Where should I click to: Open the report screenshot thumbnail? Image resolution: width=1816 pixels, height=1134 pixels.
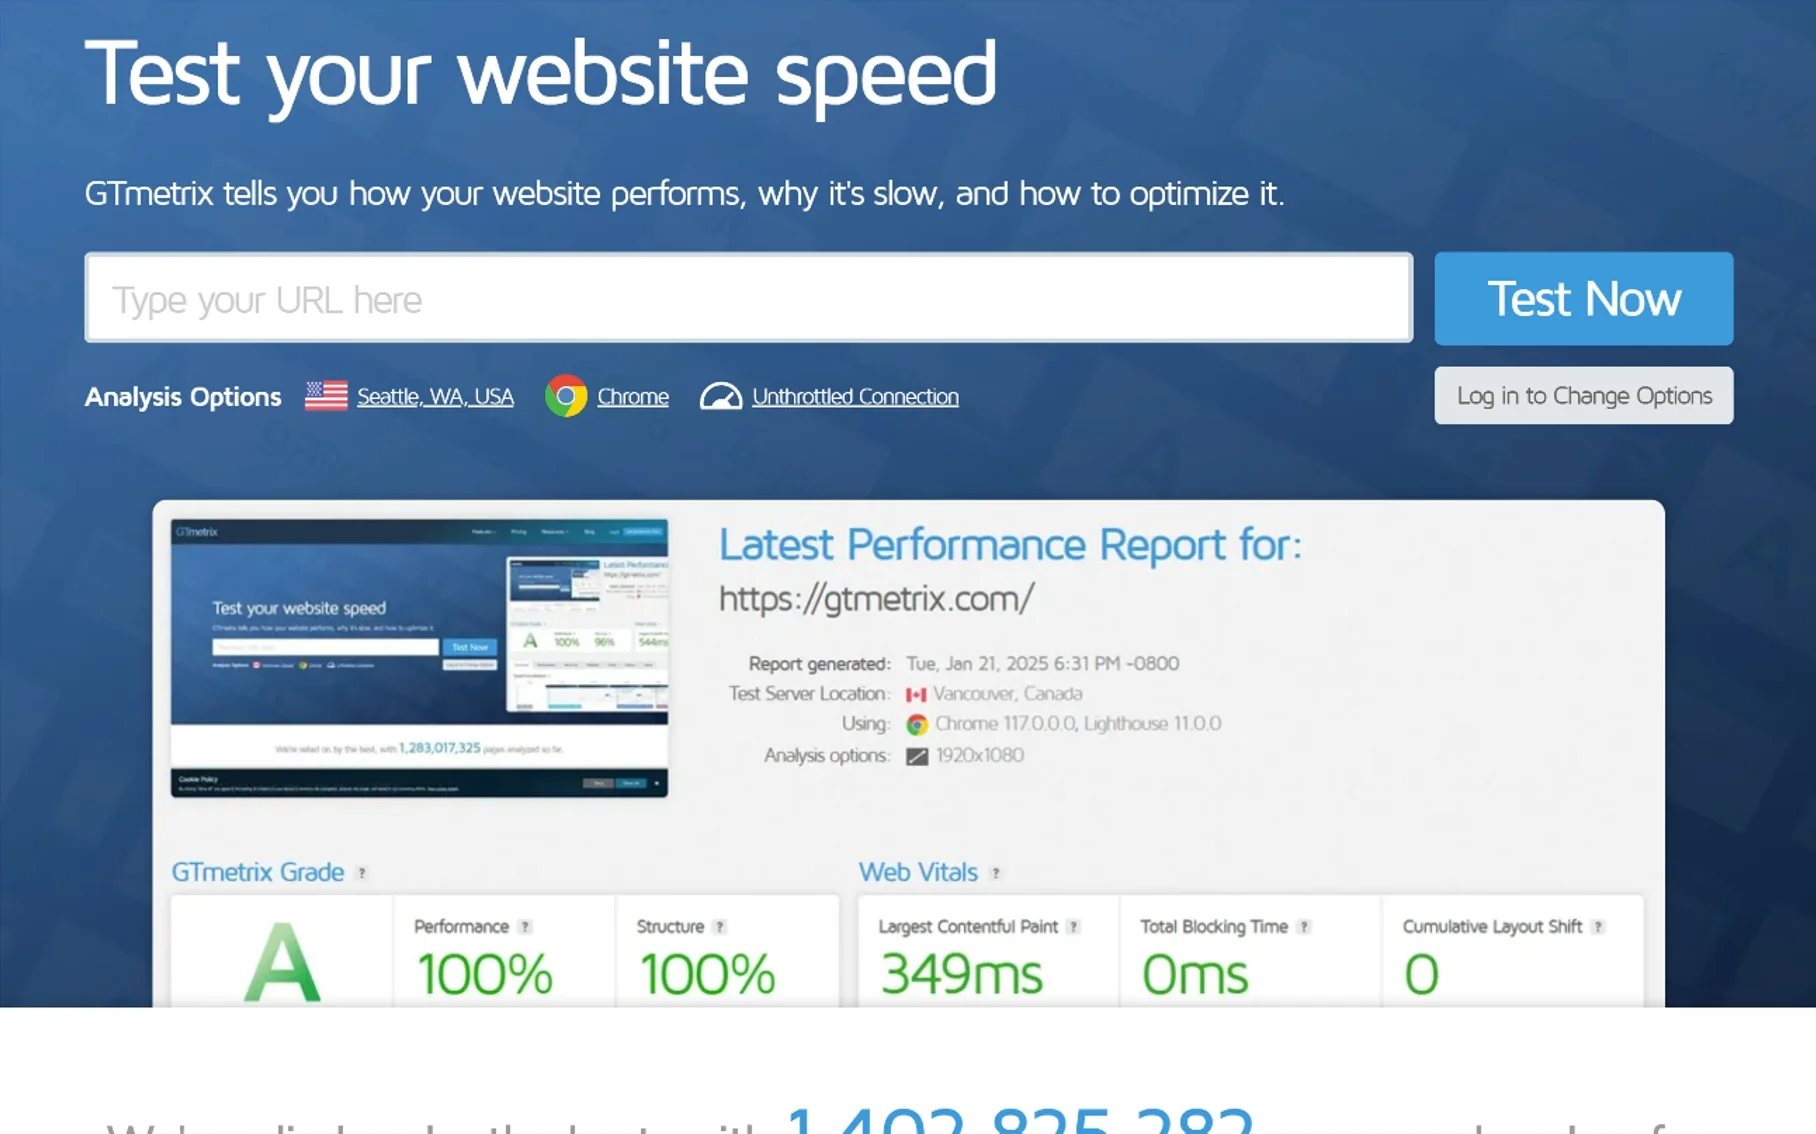tap(419, 658)
